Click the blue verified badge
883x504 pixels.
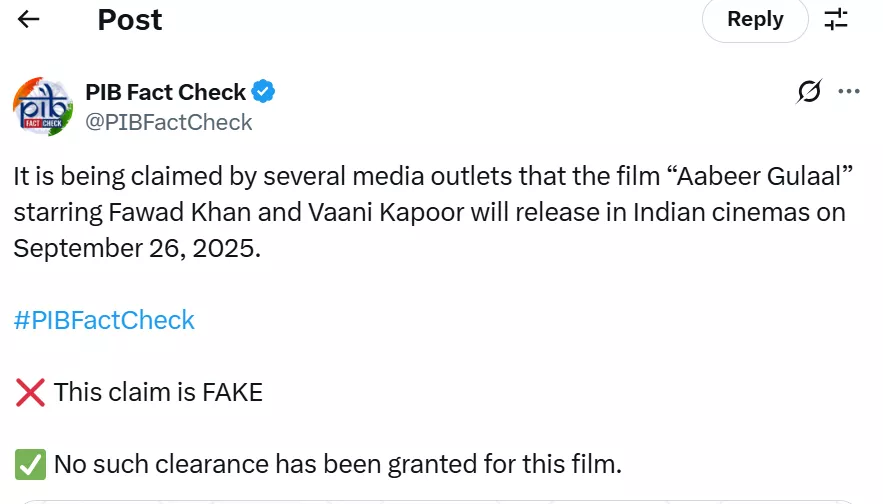pos(264,93)
